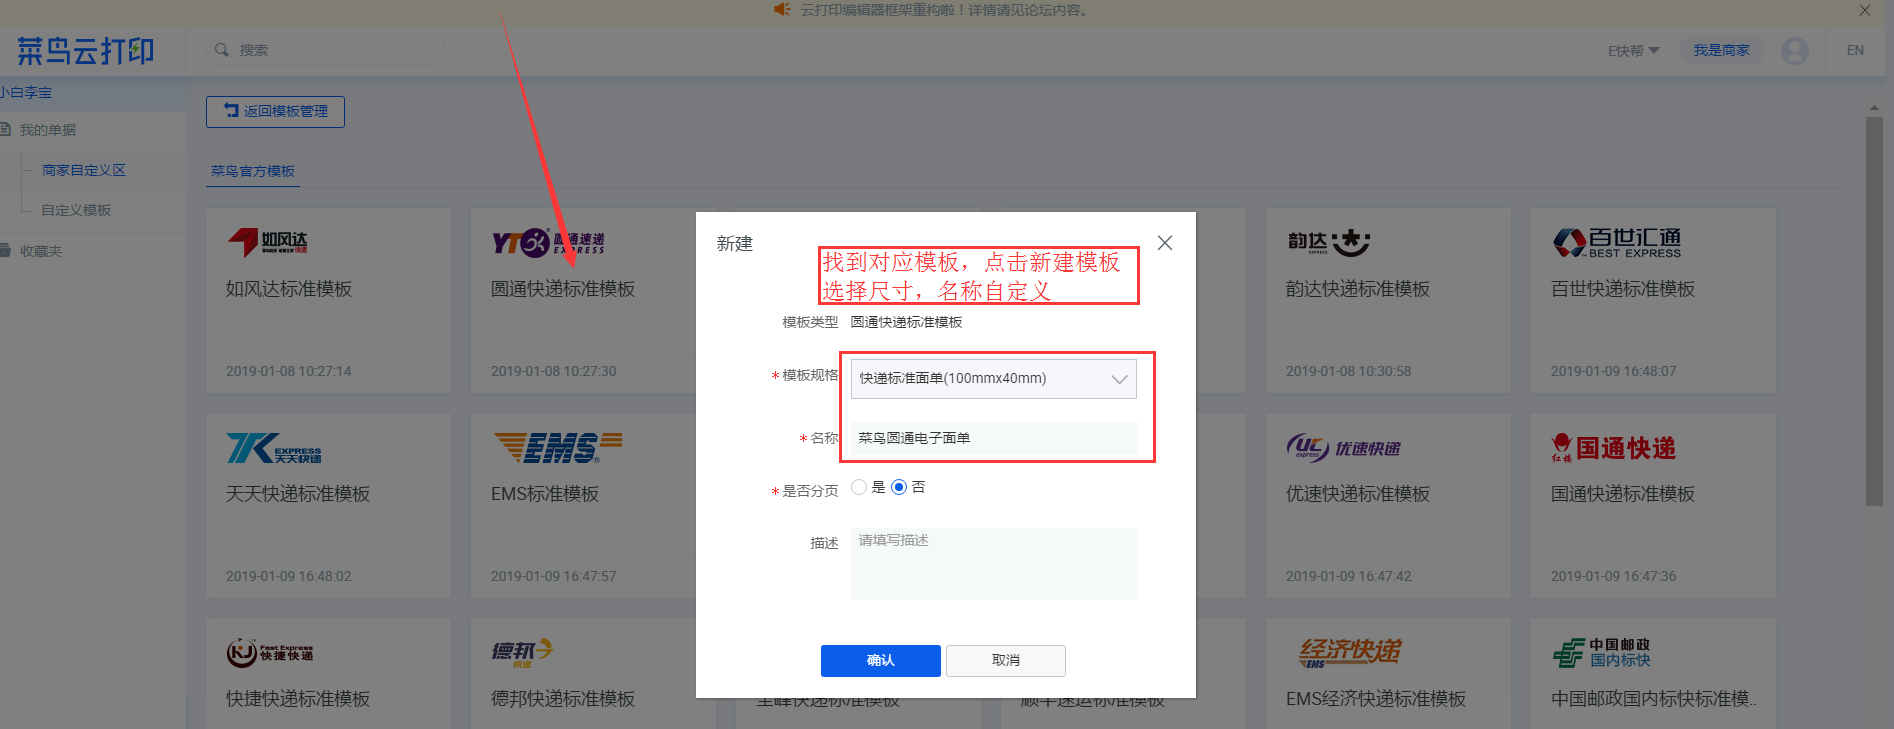
Task: Click the search magnifier icon
Action: coord(222,50)
